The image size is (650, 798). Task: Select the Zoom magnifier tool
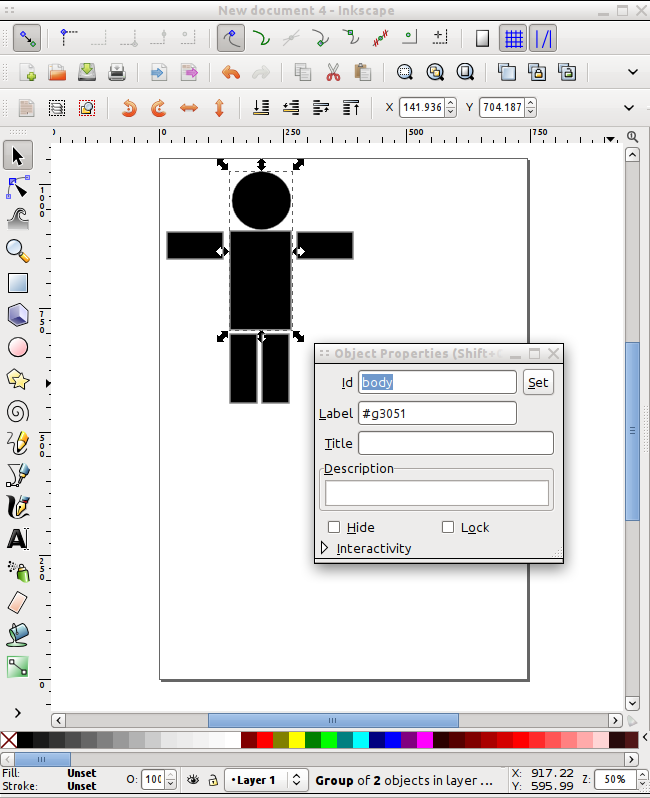(x=18, y=251)
